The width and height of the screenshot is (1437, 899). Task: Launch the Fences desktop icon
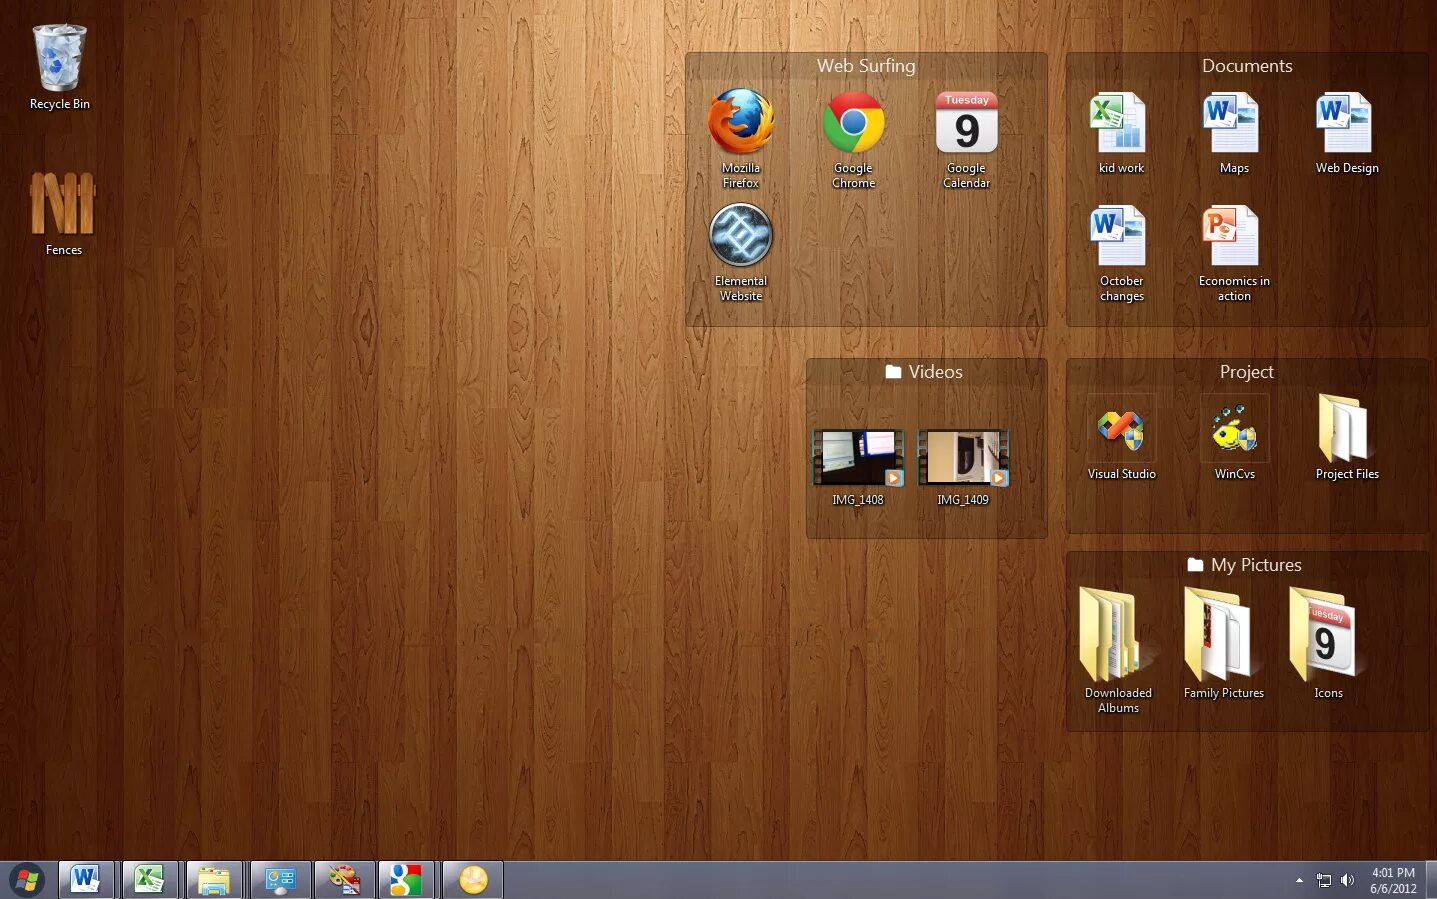(63, 212)
